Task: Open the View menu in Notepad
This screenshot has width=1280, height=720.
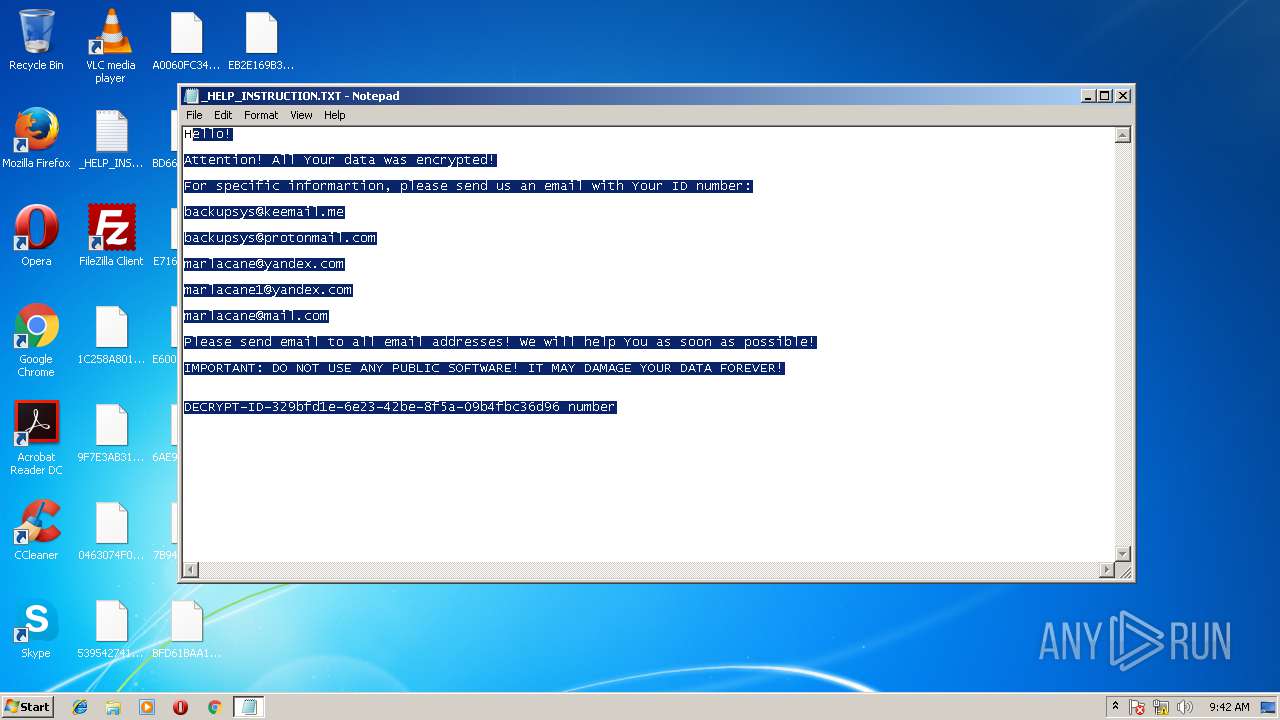Action: [301, 115]
